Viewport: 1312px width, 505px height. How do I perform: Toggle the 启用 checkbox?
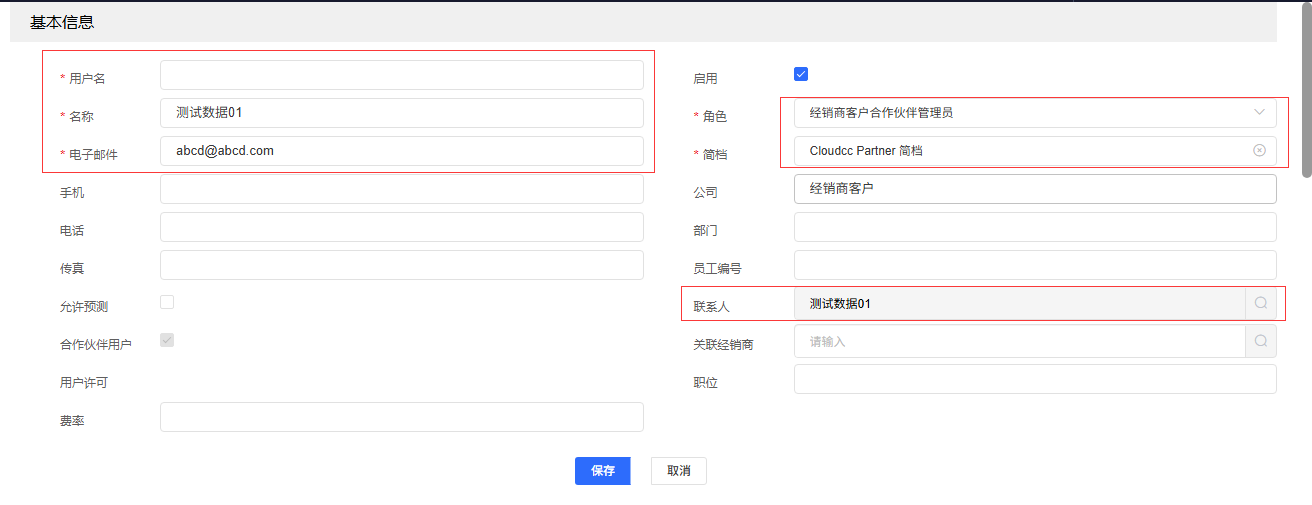[x=801, y=74]
